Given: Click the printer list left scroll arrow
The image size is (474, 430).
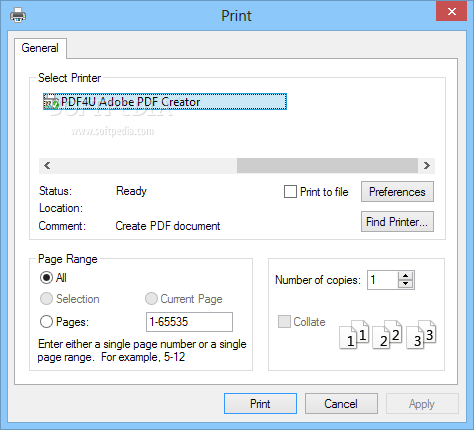Looking at the screenshot, I should pos(47,166).
